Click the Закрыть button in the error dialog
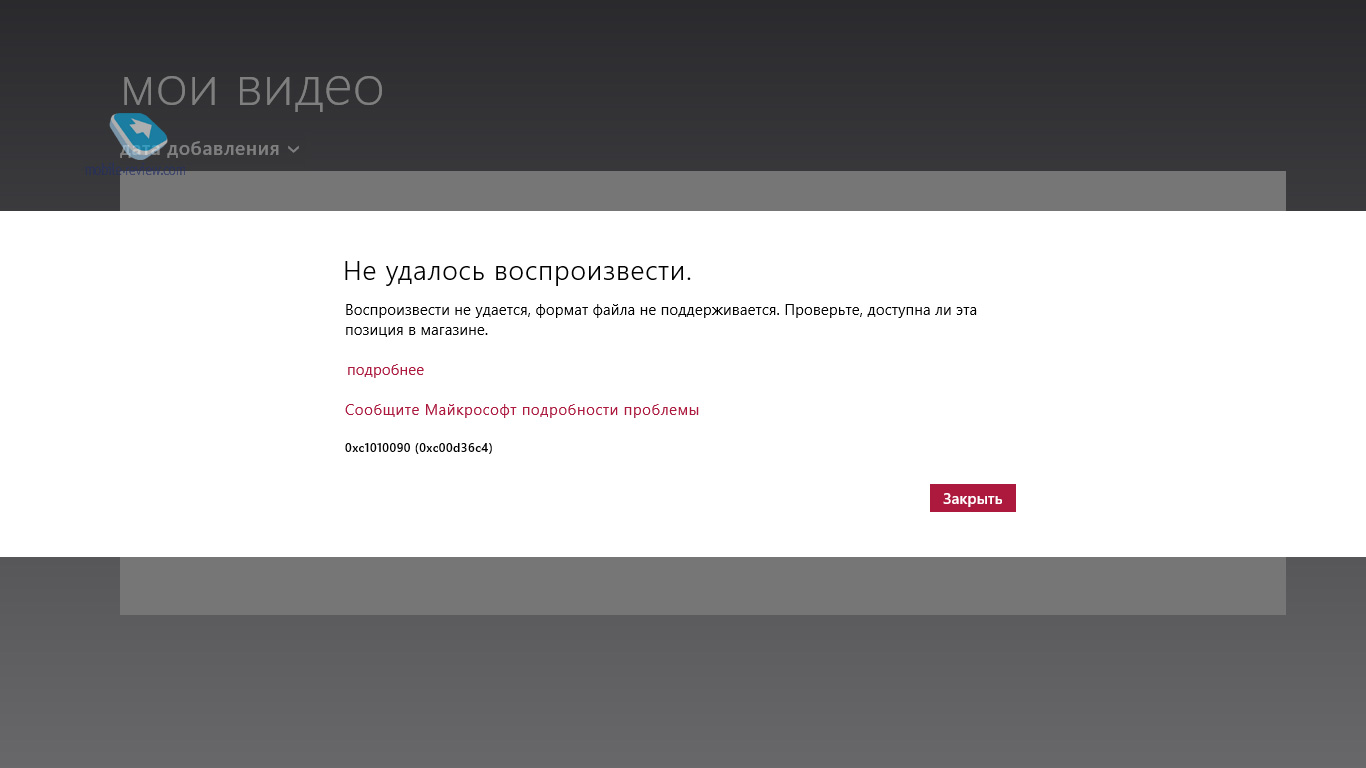The height and width of the screenshot is (768, 1366). click(x=972, y=498)
